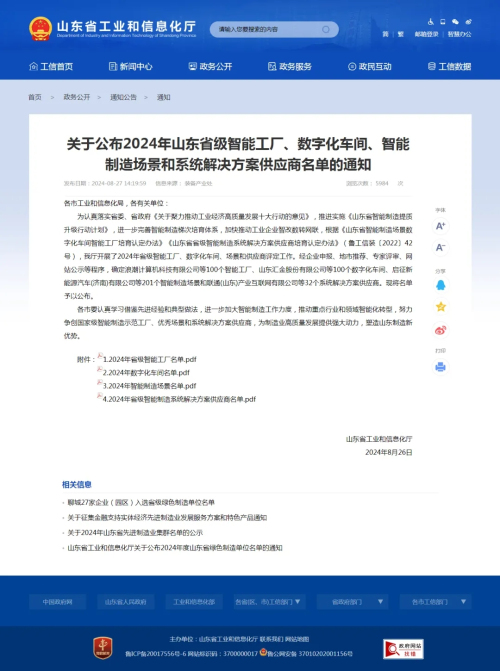500x671 pixels.
Task: Click the 鲁ICP备20017556号-6 record link
Action: pyautogui.click(x=155, y=654)
